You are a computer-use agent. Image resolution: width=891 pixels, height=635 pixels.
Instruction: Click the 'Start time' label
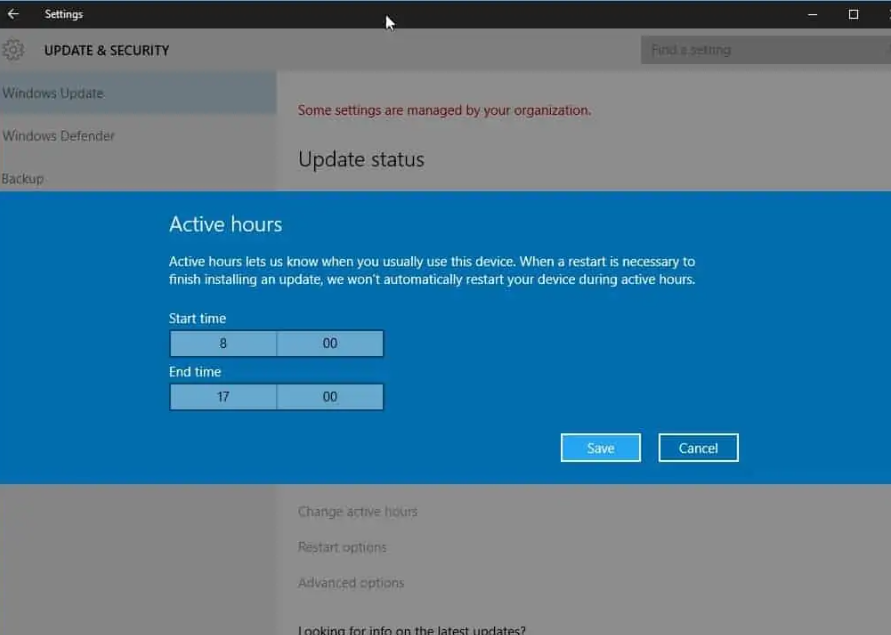tap(197, 318)
